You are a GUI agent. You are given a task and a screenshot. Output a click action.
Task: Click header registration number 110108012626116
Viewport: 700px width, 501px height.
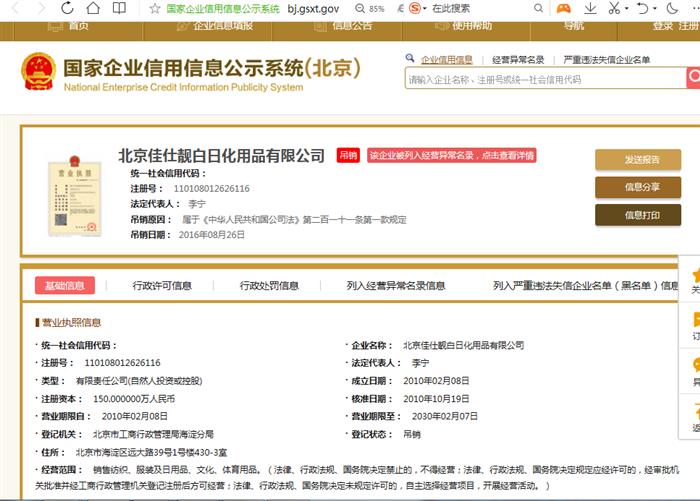point(212,188)
